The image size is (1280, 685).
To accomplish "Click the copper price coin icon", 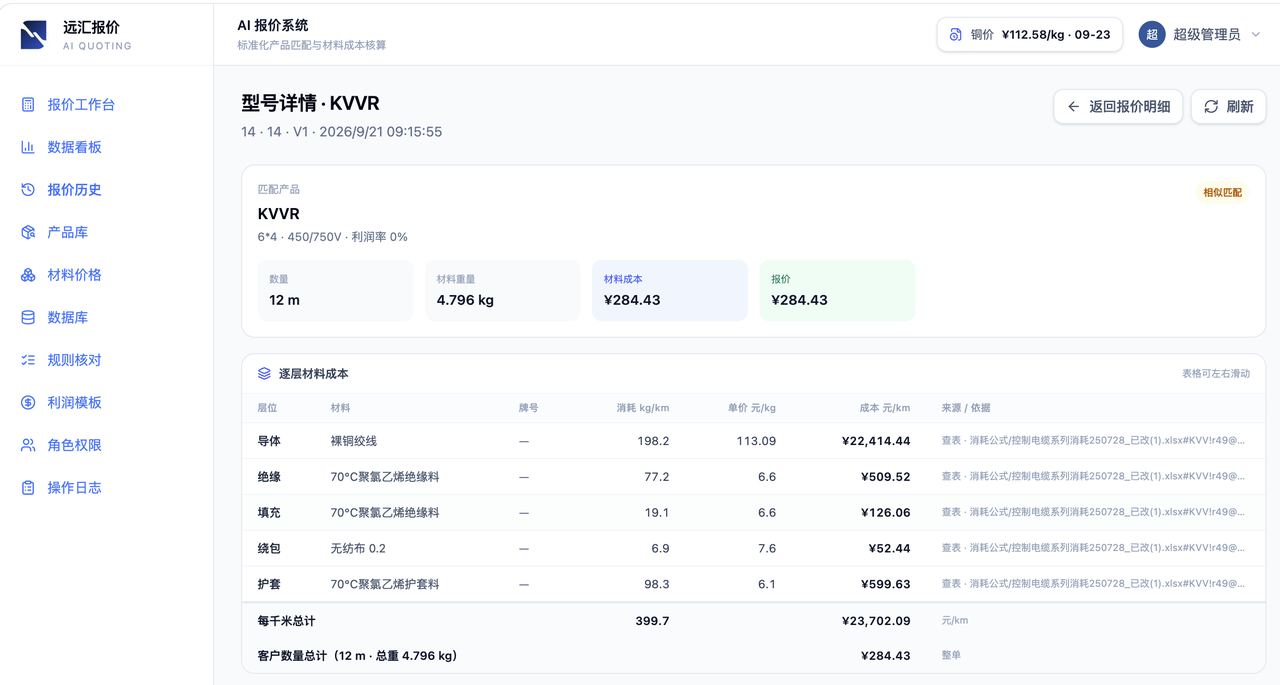I will (x=955, y=34).
